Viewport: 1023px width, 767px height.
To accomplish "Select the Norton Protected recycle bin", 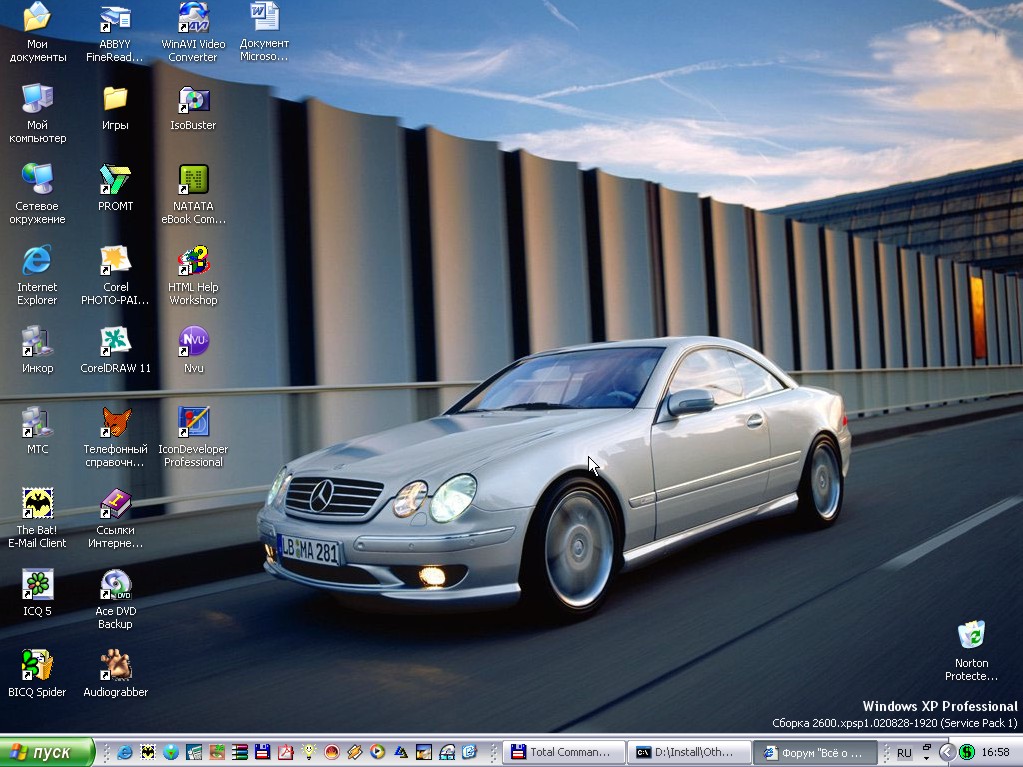I will point(971,637).
